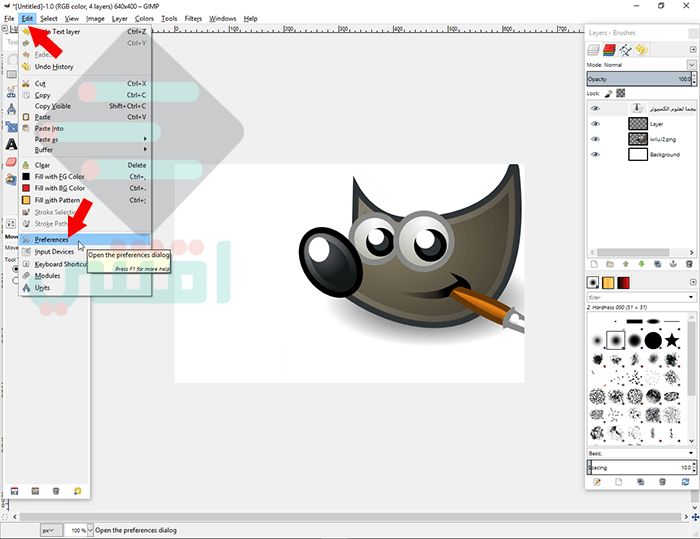Raise the layer with up arrow

(x=625, y=264)
